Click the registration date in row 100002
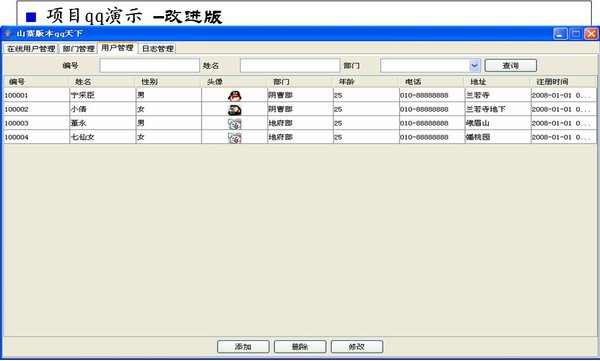The image size is (600, 361). click(563, 109)
